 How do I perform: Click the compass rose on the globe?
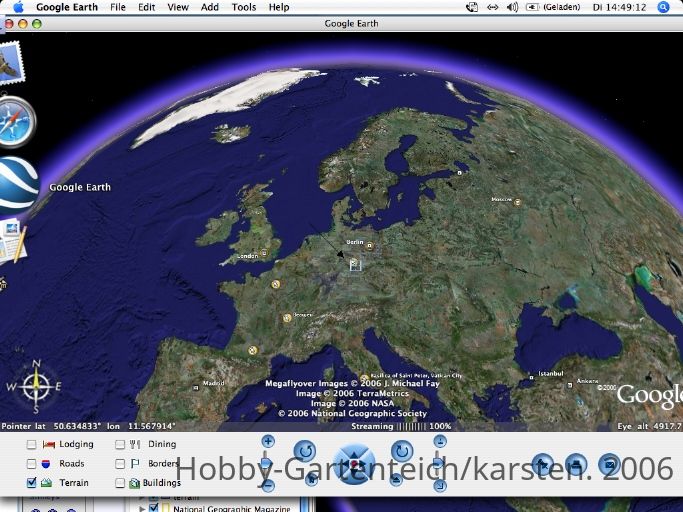[36, 386]
